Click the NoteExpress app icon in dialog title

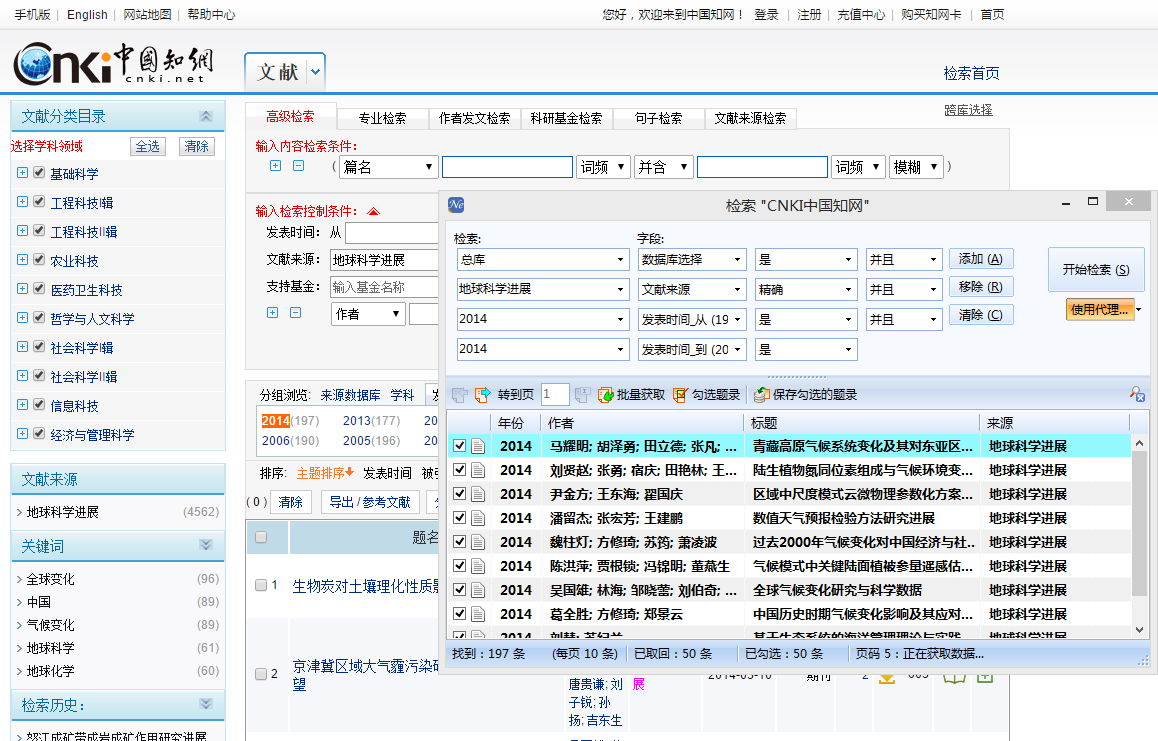tap(456, 205)
